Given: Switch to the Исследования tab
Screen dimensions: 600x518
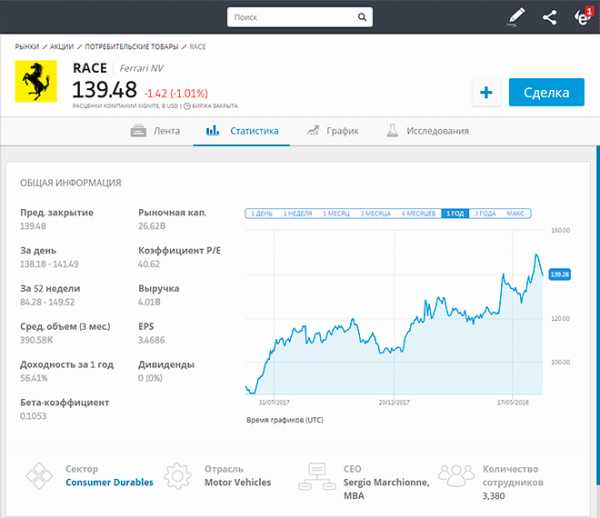Looking at the screenshot, I should [427, 131].
